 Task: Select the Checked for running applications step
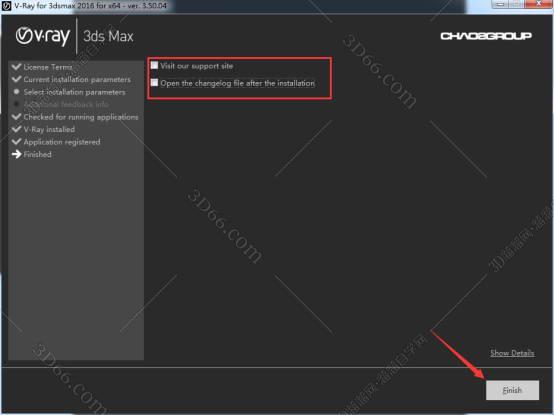[x=81, y=117]
